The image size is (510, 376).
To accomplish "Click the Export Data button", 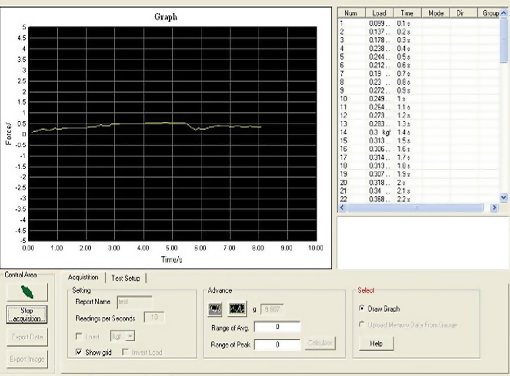I will pyautogui.click(x=27, y=337).
